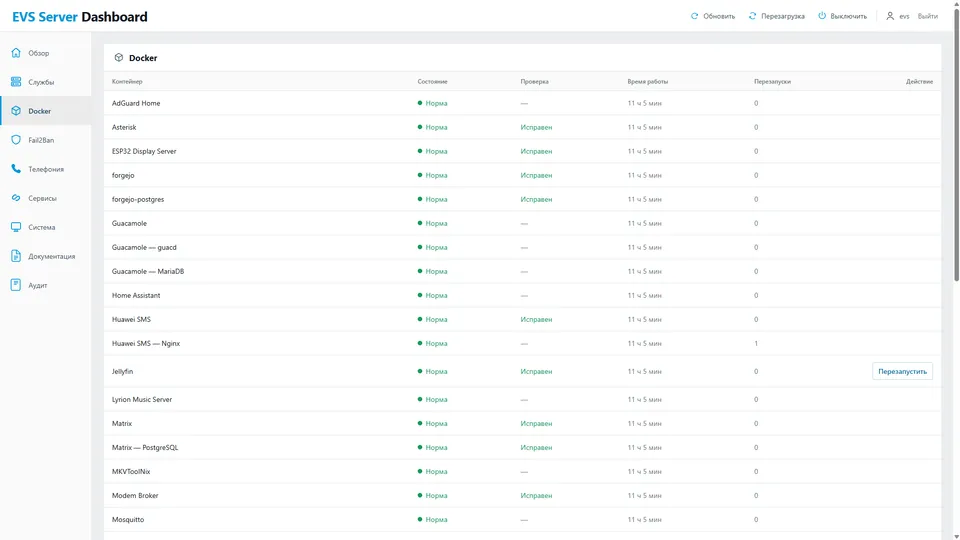Click the Docker cube icon in sidebar
The width and height of the screenshot is (960, 540).
[16, 111]
